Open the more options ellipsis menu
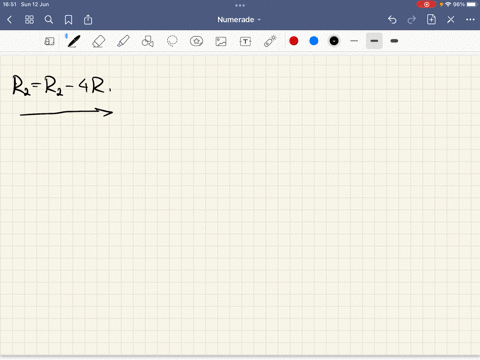 470,20
